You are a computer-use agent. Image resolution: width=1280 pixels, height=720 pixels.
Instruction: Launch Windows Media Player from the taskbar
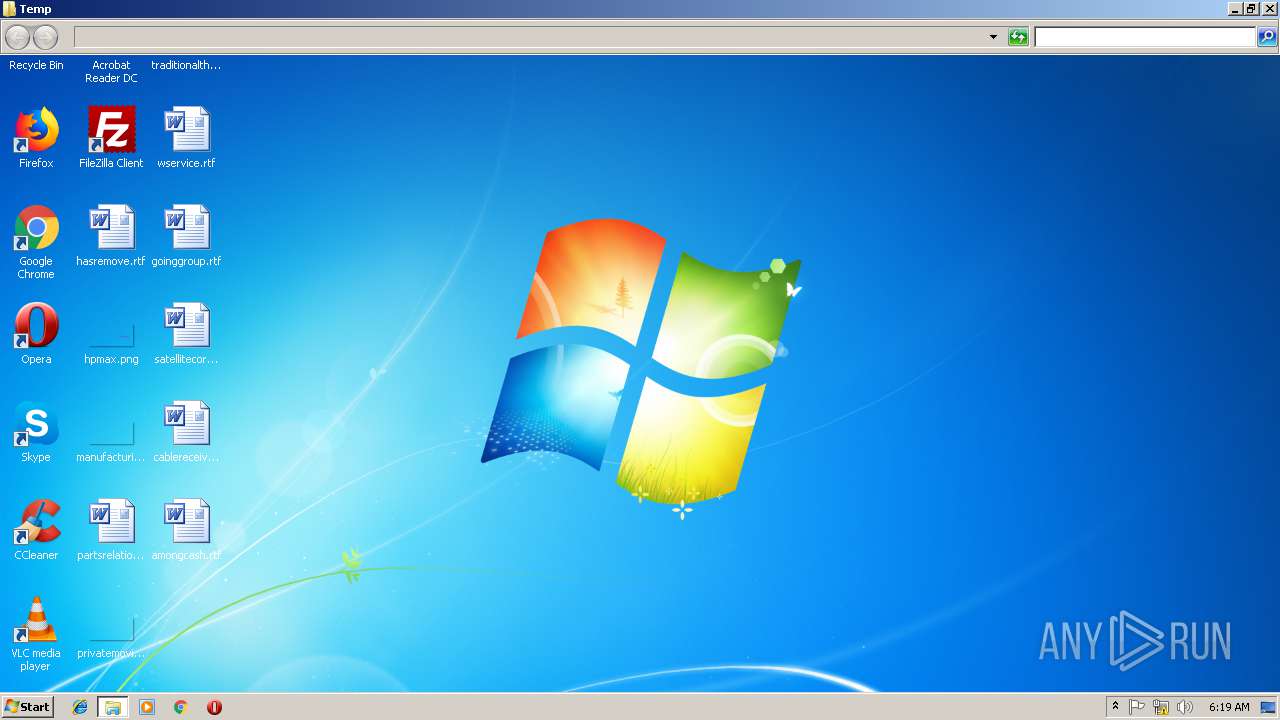point(147,707)
